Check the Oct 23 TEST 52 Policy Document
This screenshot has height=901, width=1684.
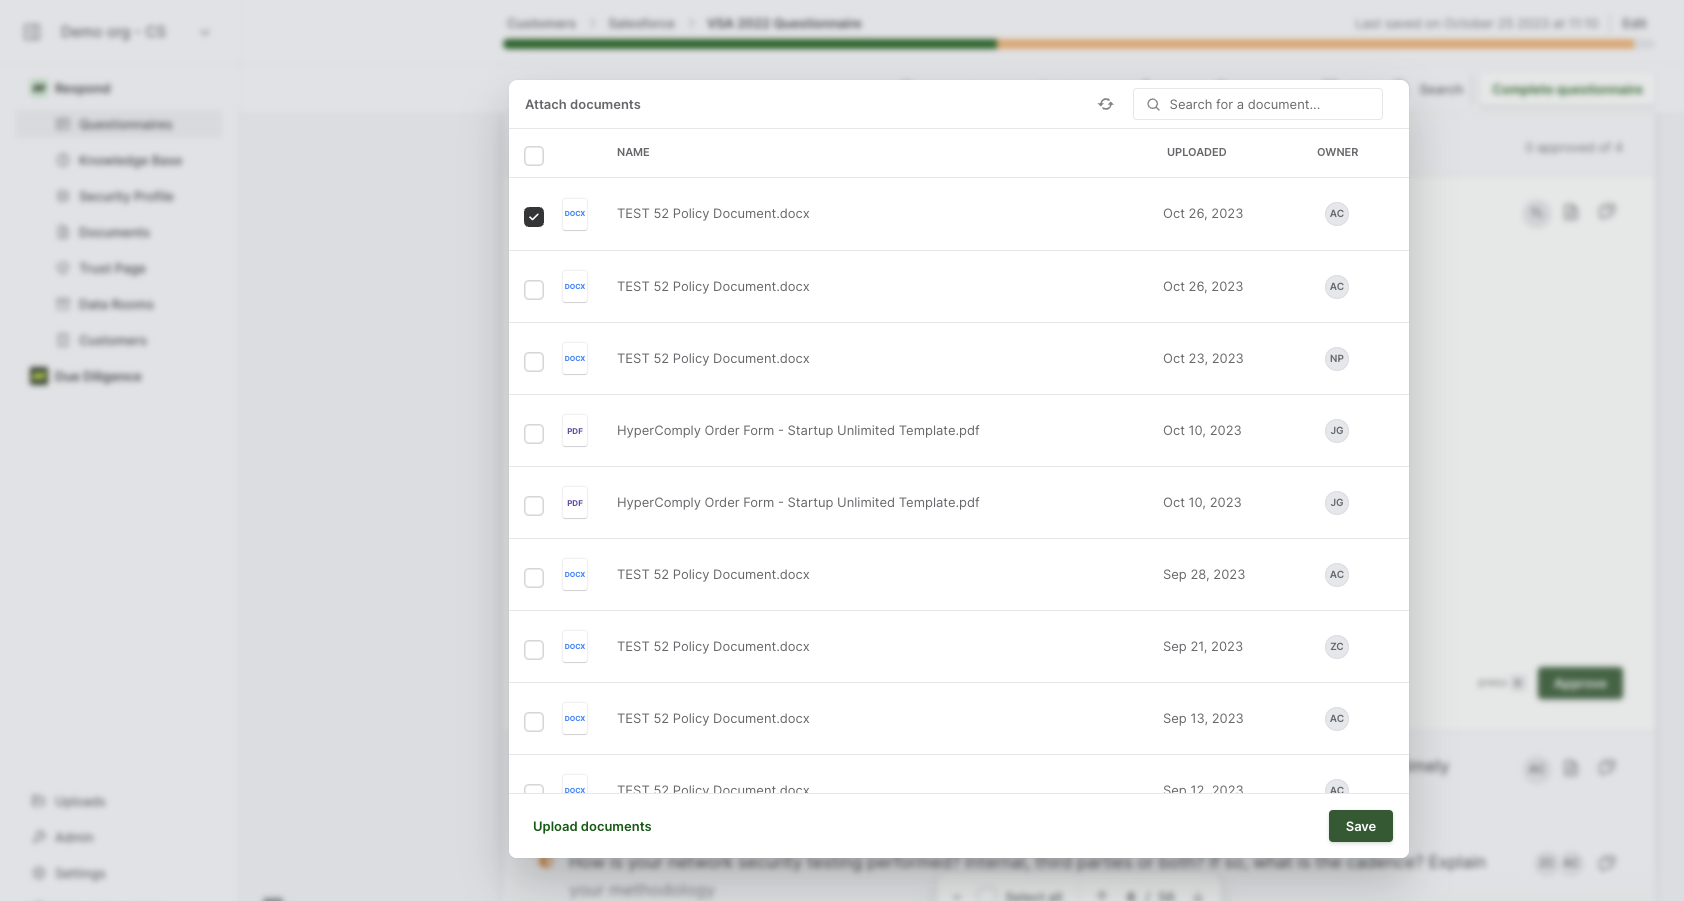click(534, 361)
